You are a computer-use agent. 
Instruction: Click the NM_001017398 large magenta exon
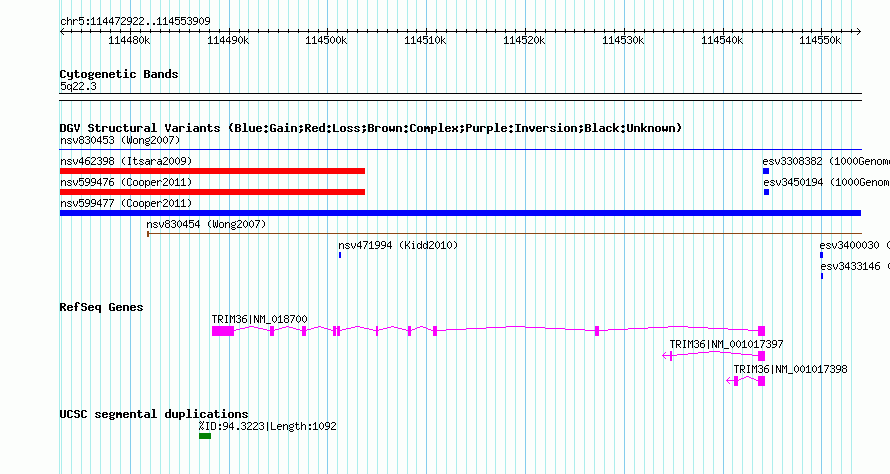(762, 381)
